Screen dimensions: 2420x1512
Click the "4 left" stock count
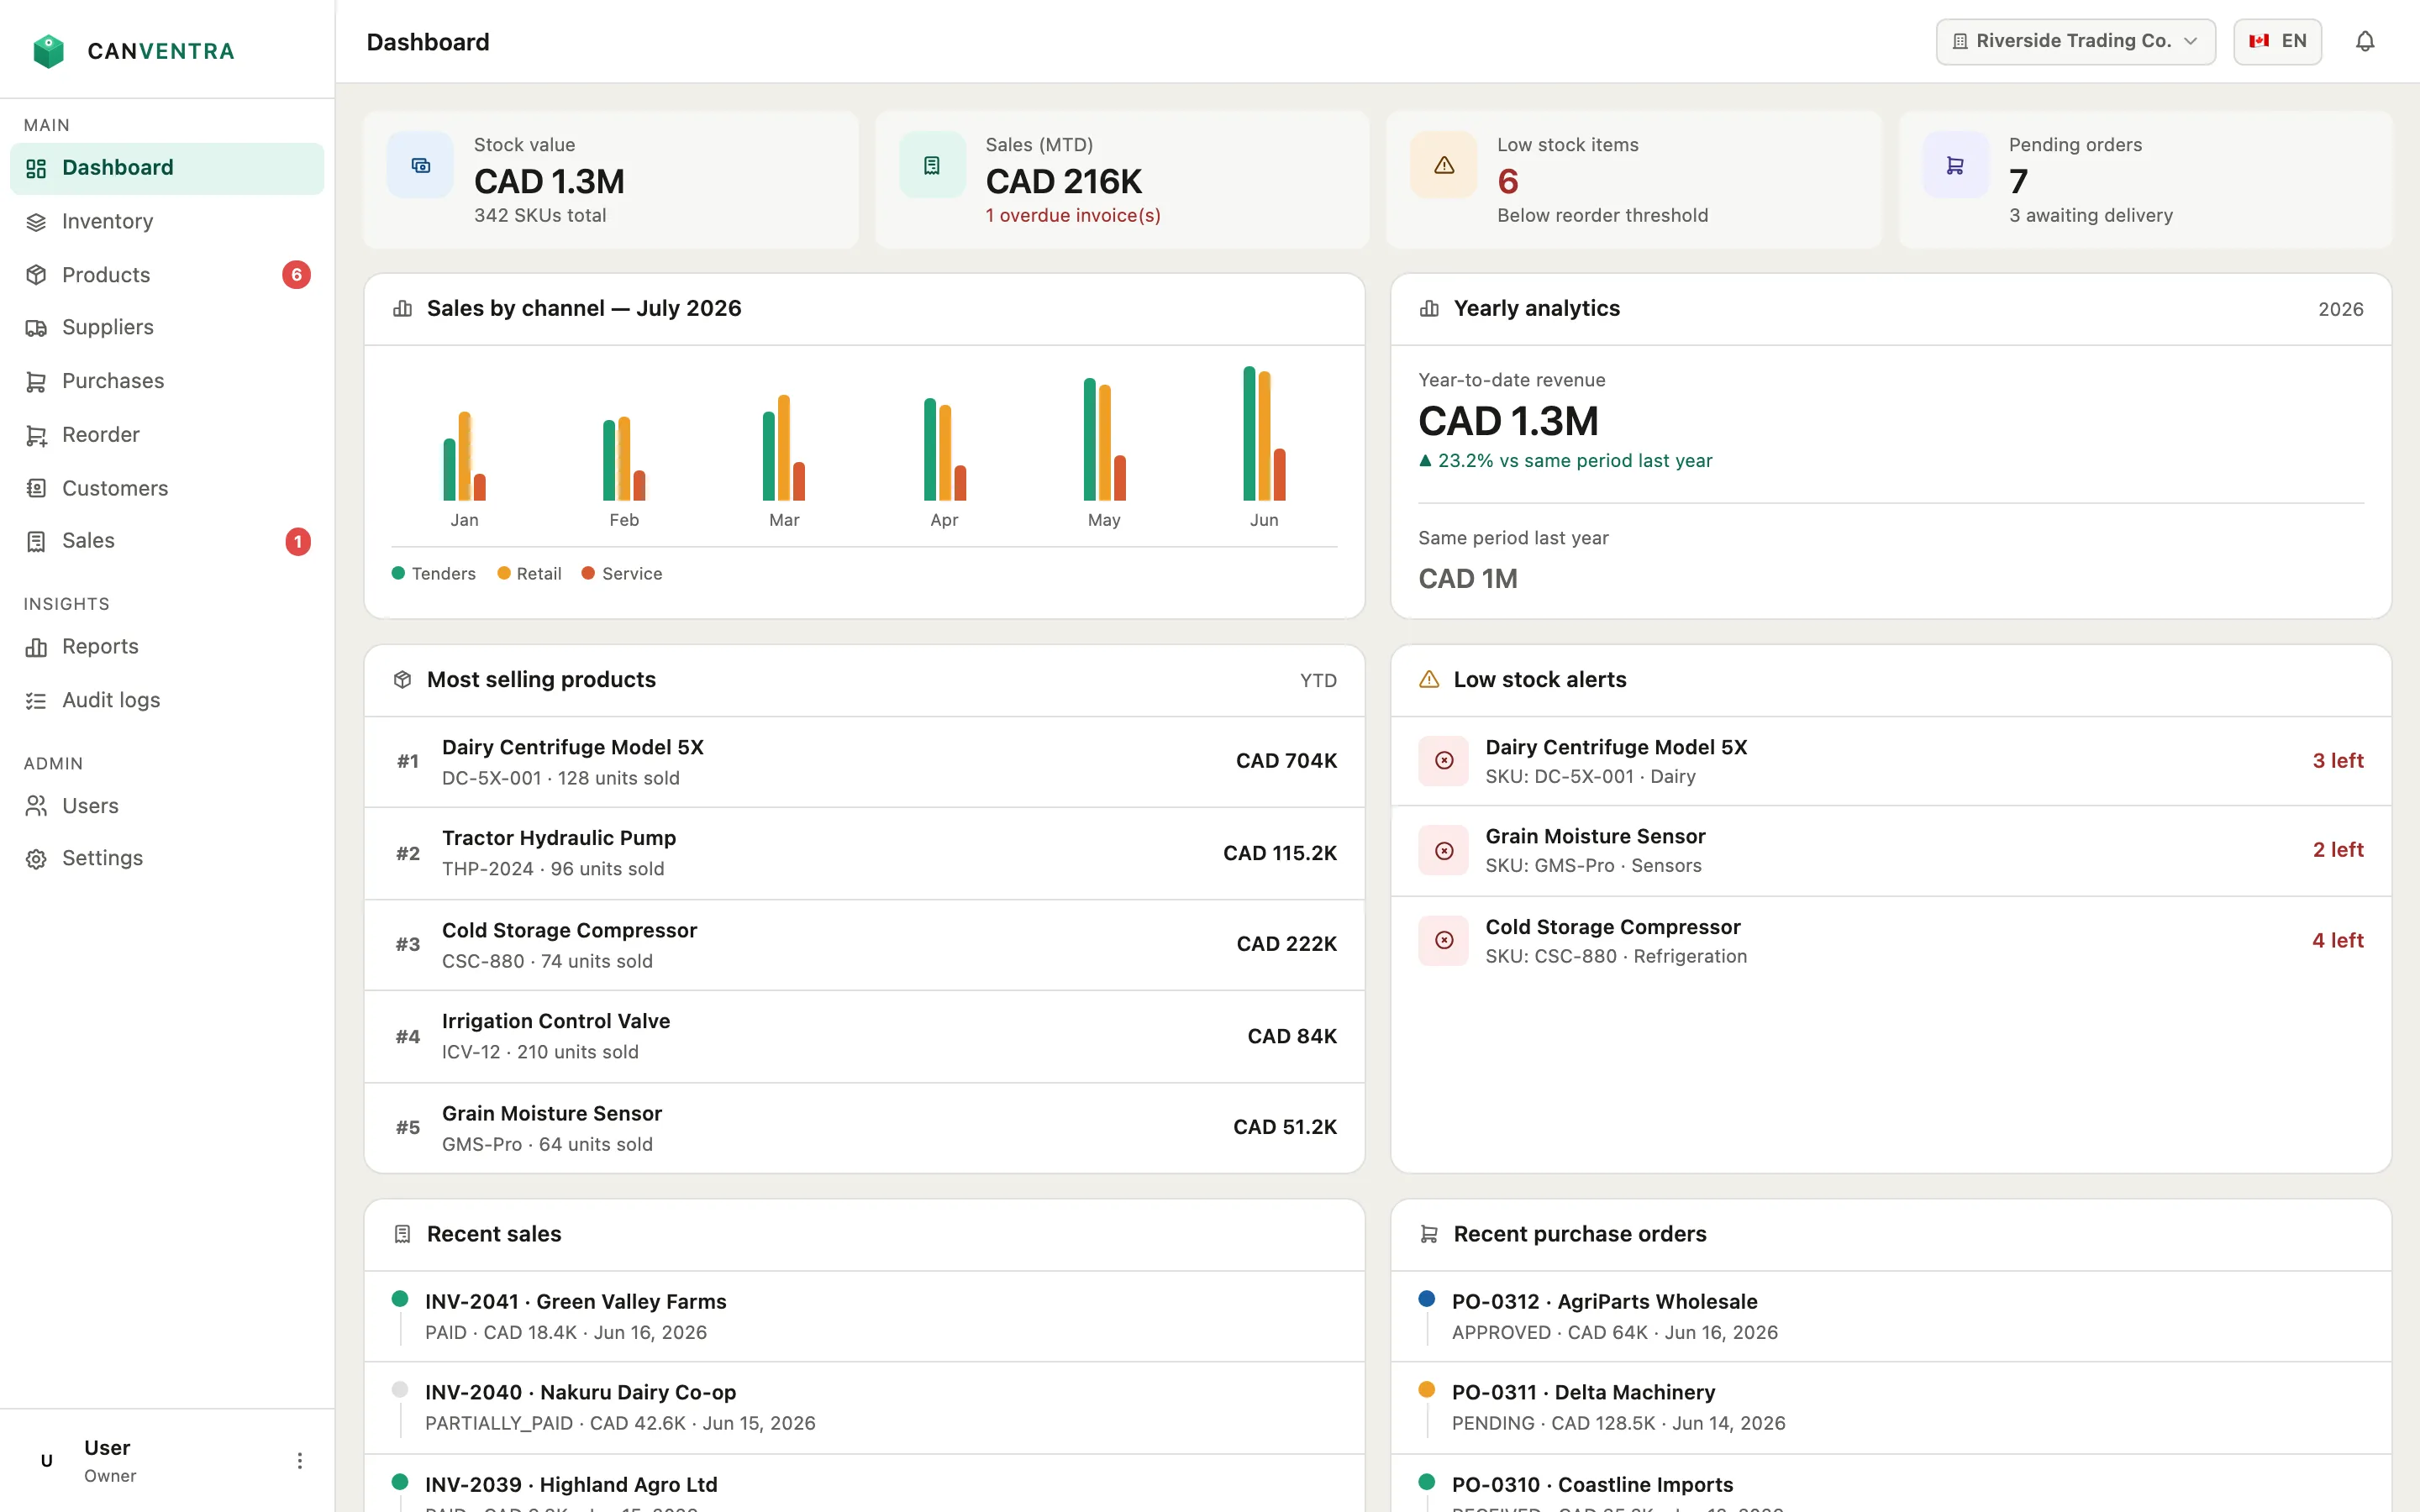(2338, 941)
